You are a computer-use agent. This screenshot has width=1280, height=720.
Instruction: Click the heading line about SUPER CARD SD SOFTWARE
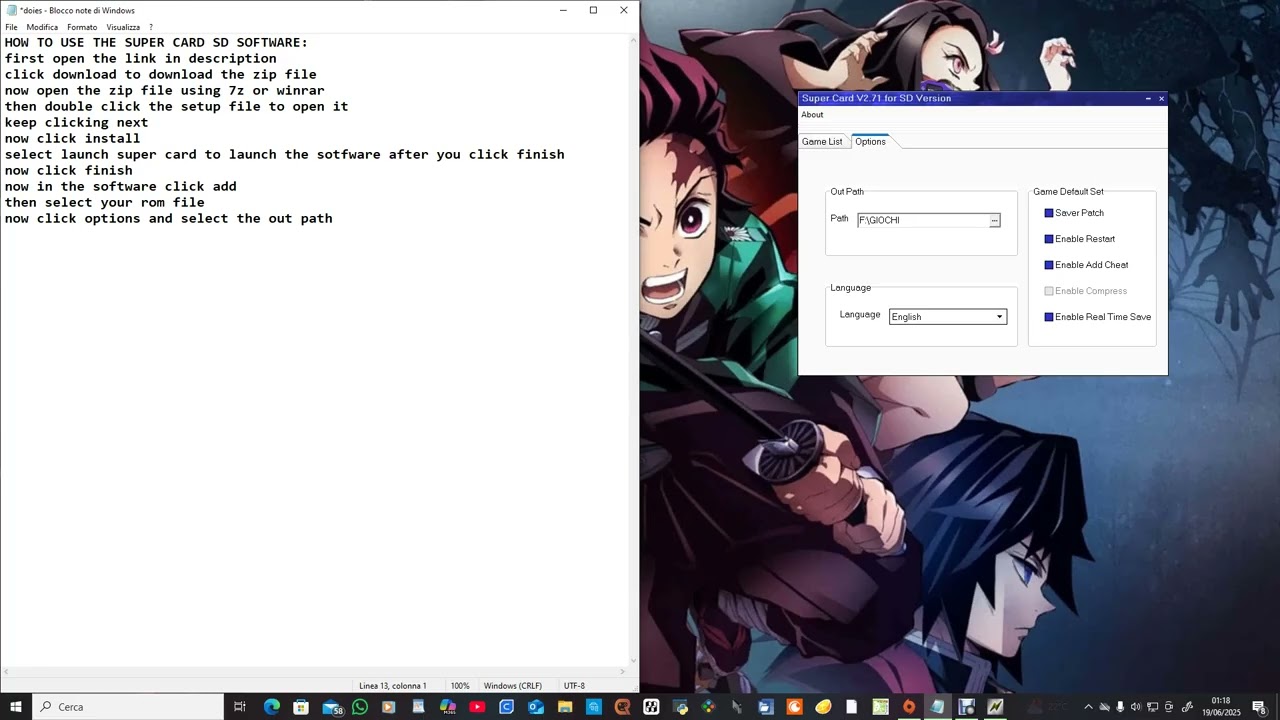click(157, 42)
